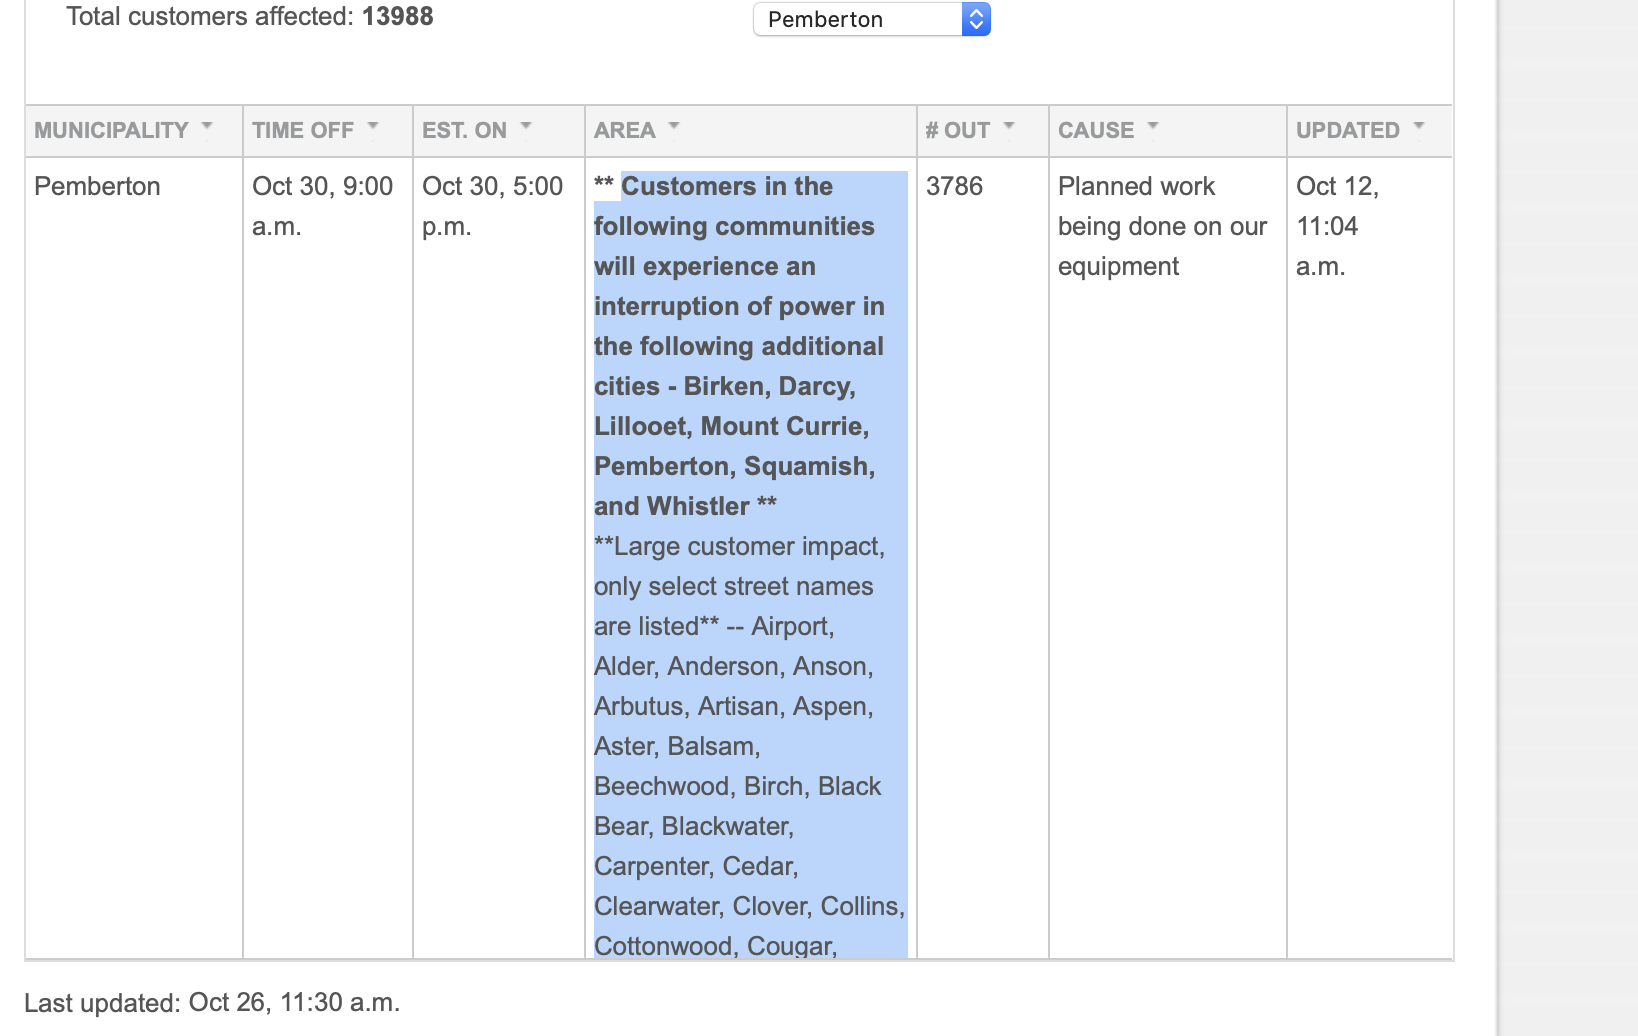Click sort arrow beside TIME OFF header

(x=373, y=127)
